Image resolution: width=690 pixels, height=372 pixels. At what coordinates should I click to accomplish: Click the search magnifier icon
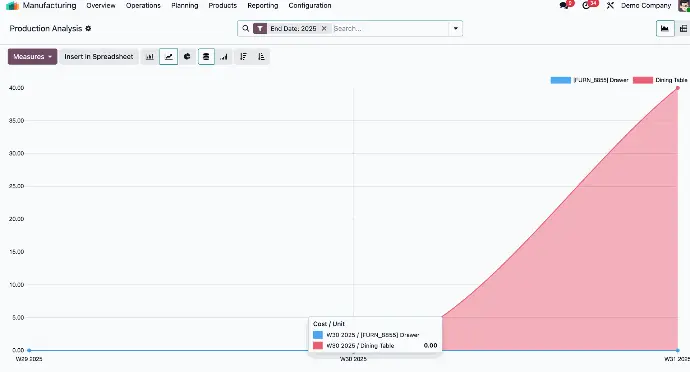[x=246, y=29]
